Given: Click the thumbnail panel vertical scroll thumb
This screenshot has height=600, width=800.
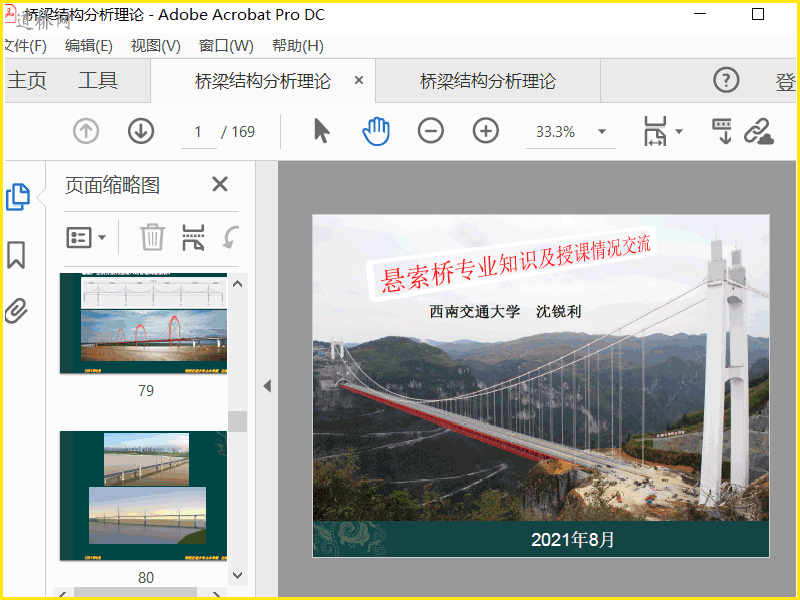Looking at the screenshot, I should (238, 421).
